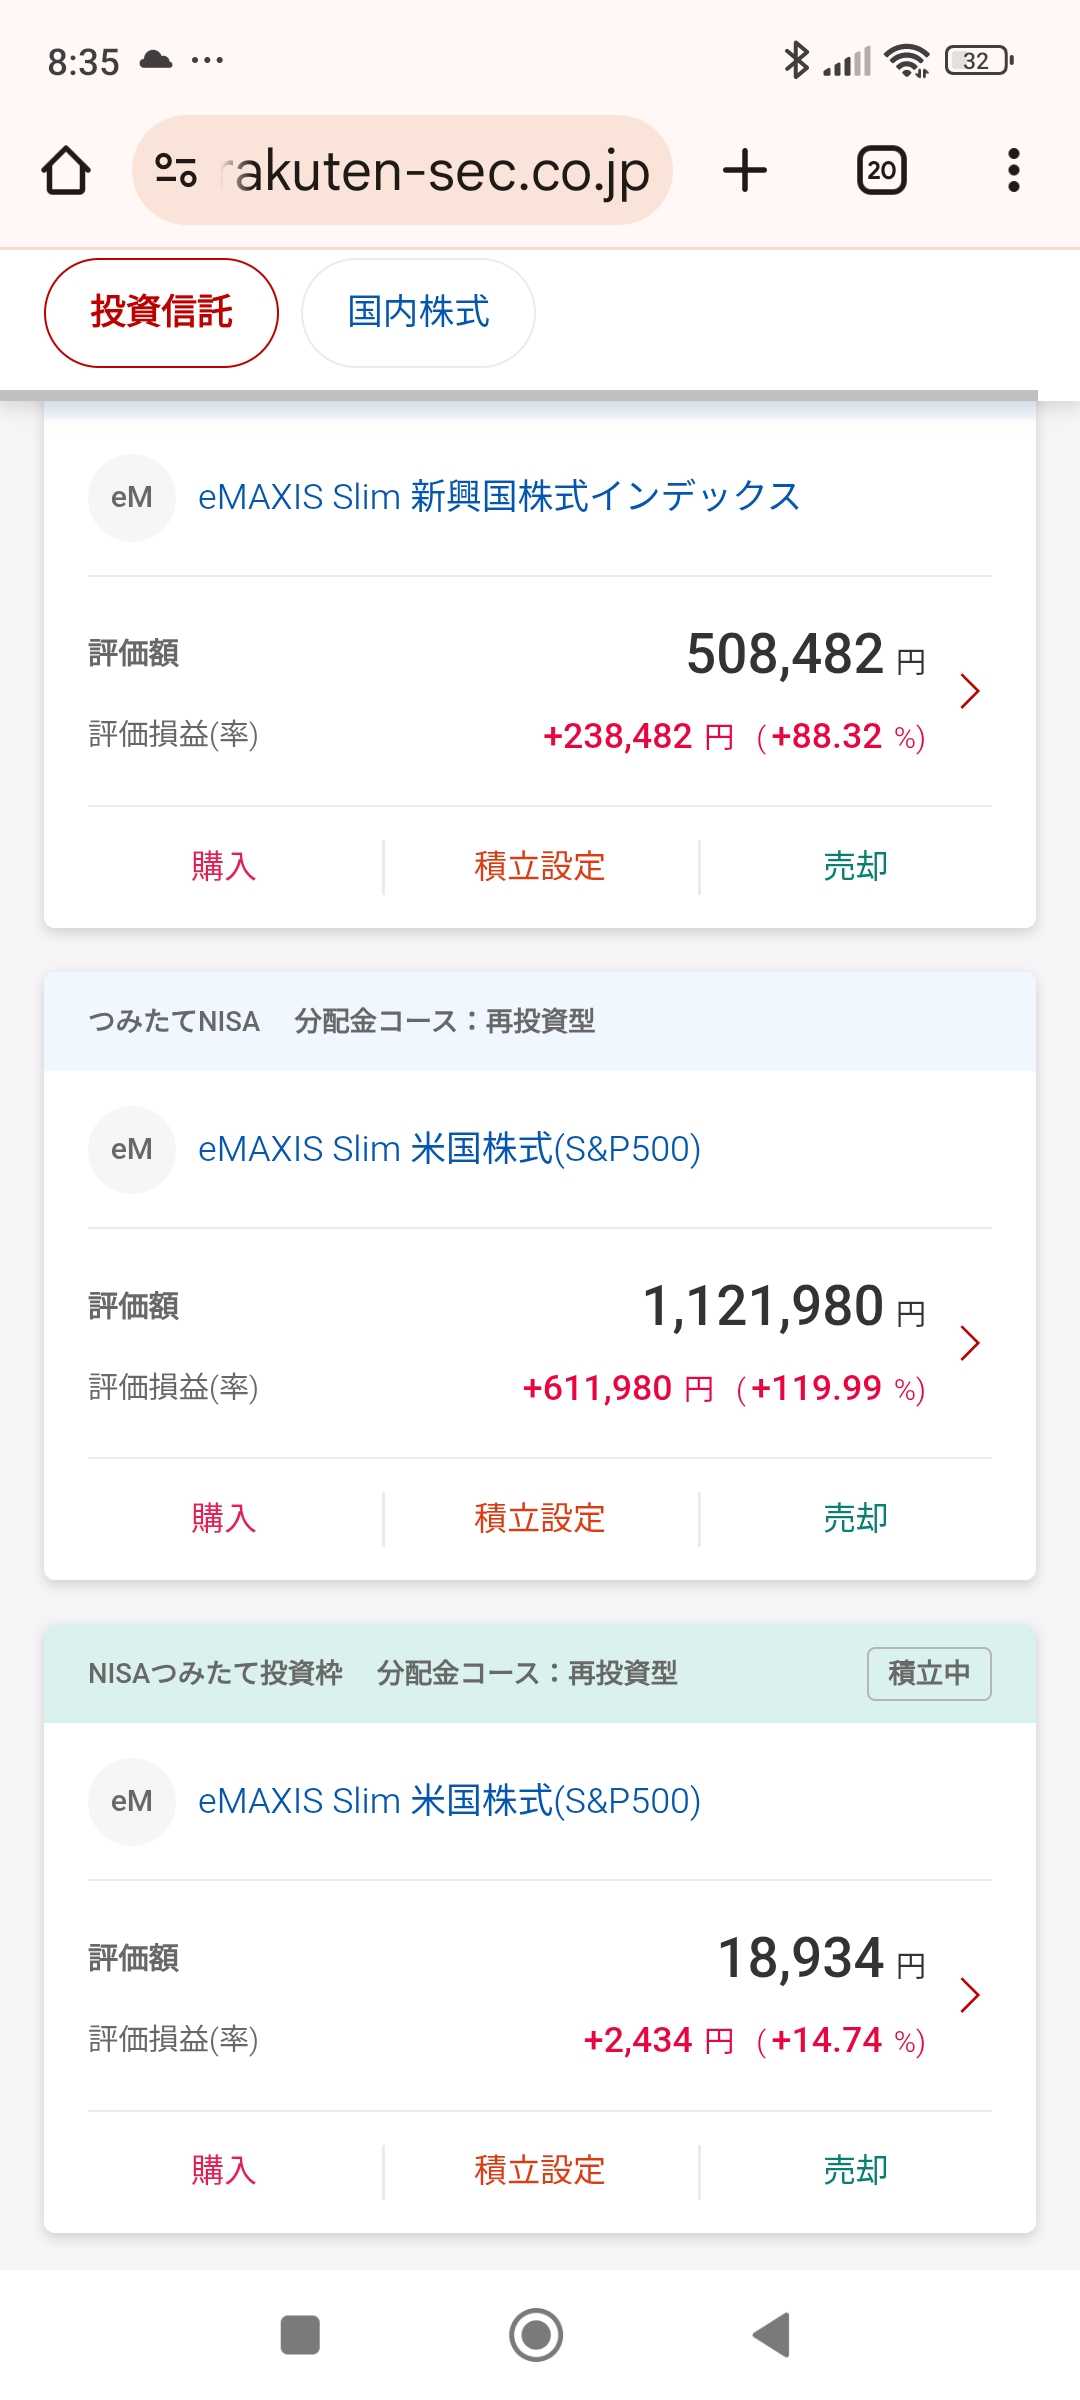Open the tab switcher showing 20 tabs

tap(881, 170)
